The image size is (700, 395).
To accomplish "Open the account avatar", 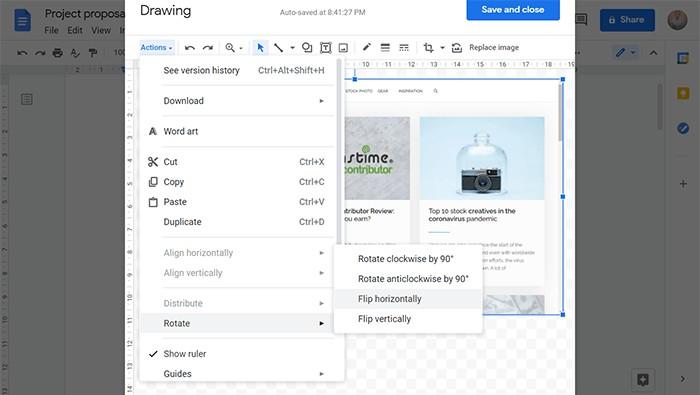I will (677, 20).
